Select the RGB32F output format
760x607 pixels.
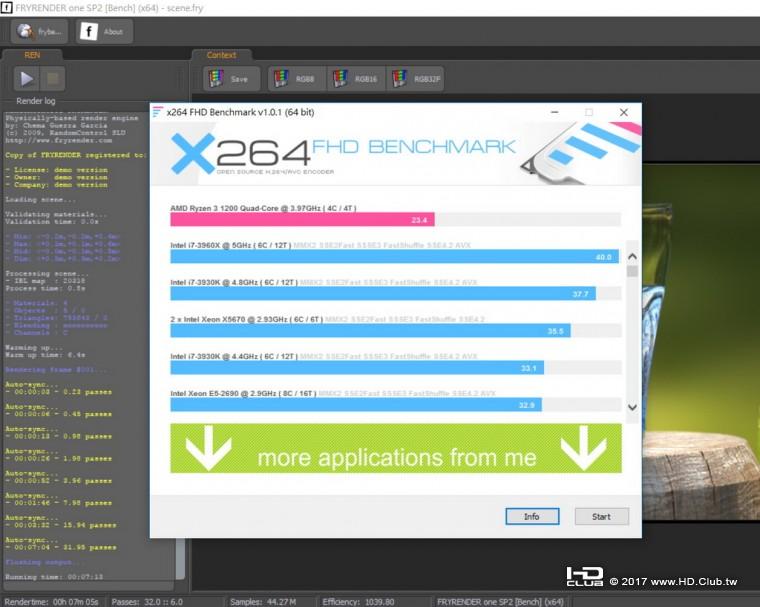(416, 79)
